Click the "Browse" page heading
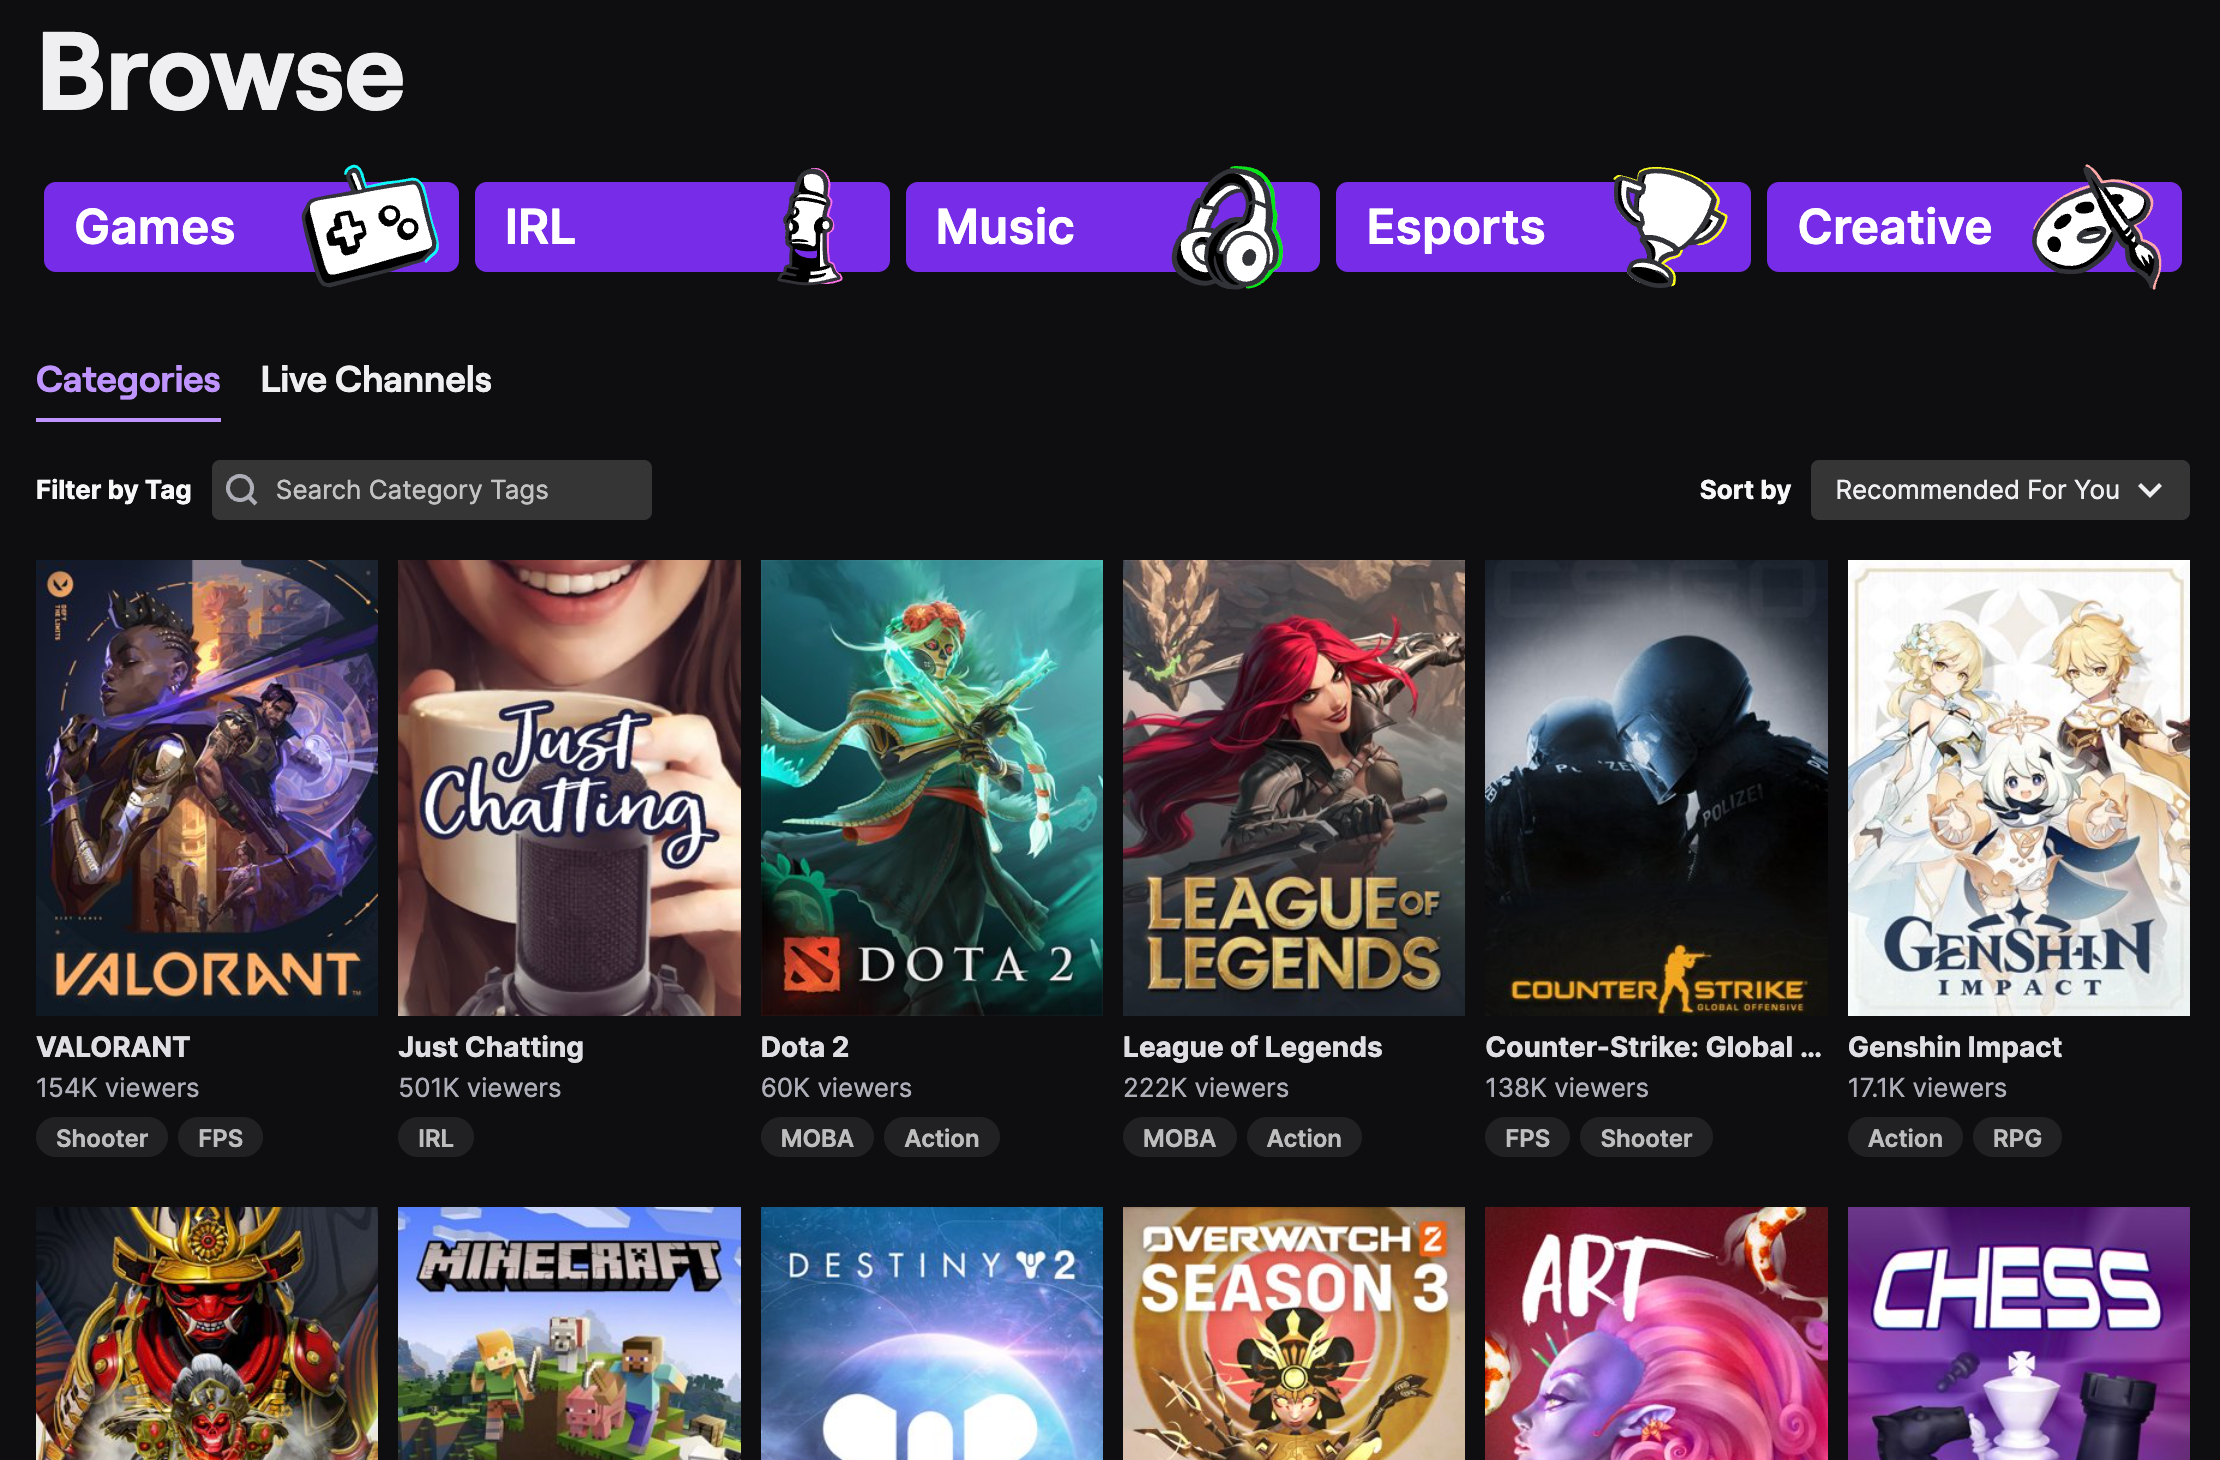This screenshot has width=2220, height=1460. coord(221,72)
